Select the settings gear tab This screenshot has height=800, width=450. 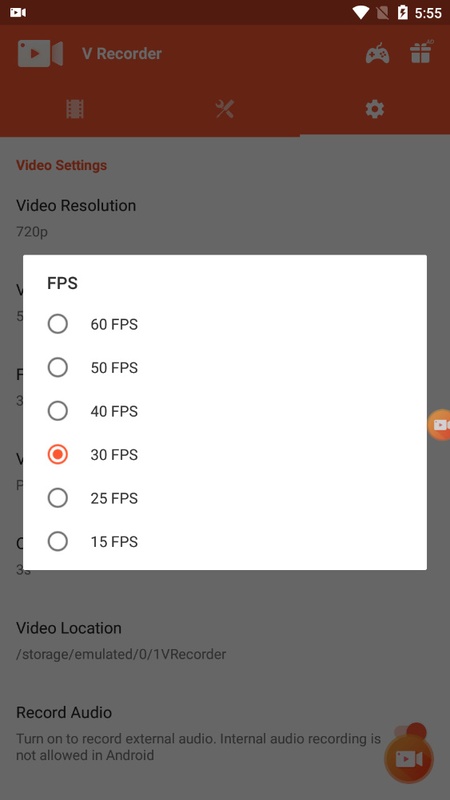click(374, 109)
